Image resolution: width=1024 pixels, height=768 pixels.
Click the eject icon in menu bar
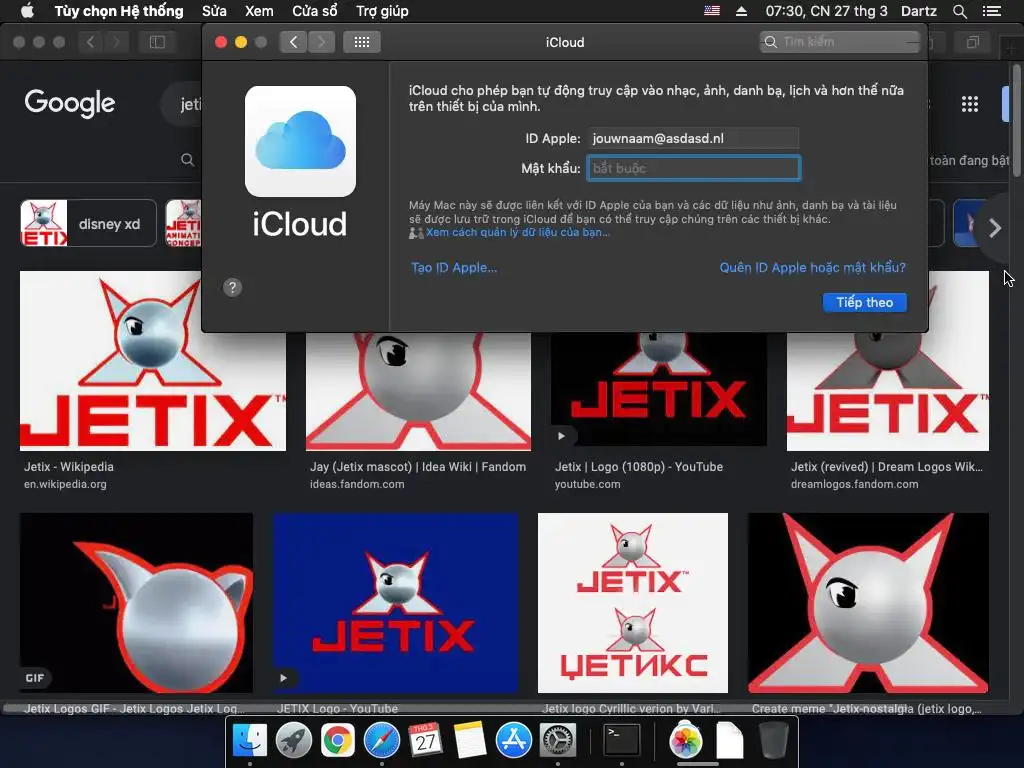741,11
